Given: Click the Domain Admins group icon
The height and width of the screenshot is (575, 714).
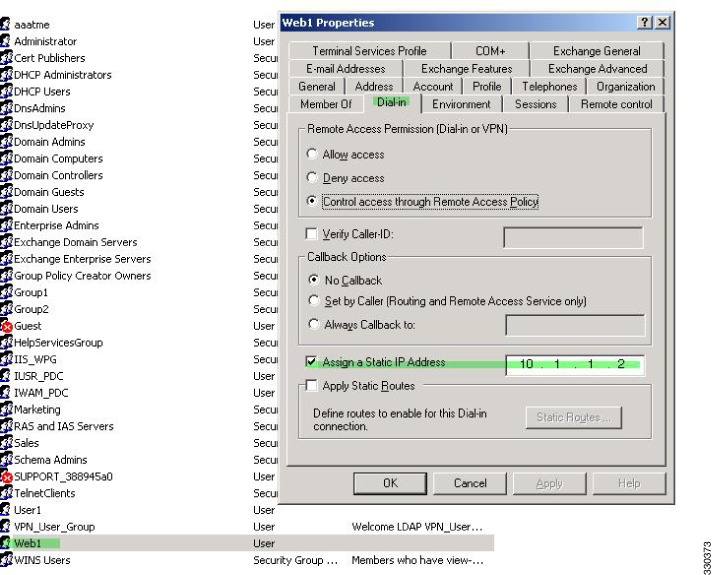Looking at the screenshot, I should [x=6, y=142].
